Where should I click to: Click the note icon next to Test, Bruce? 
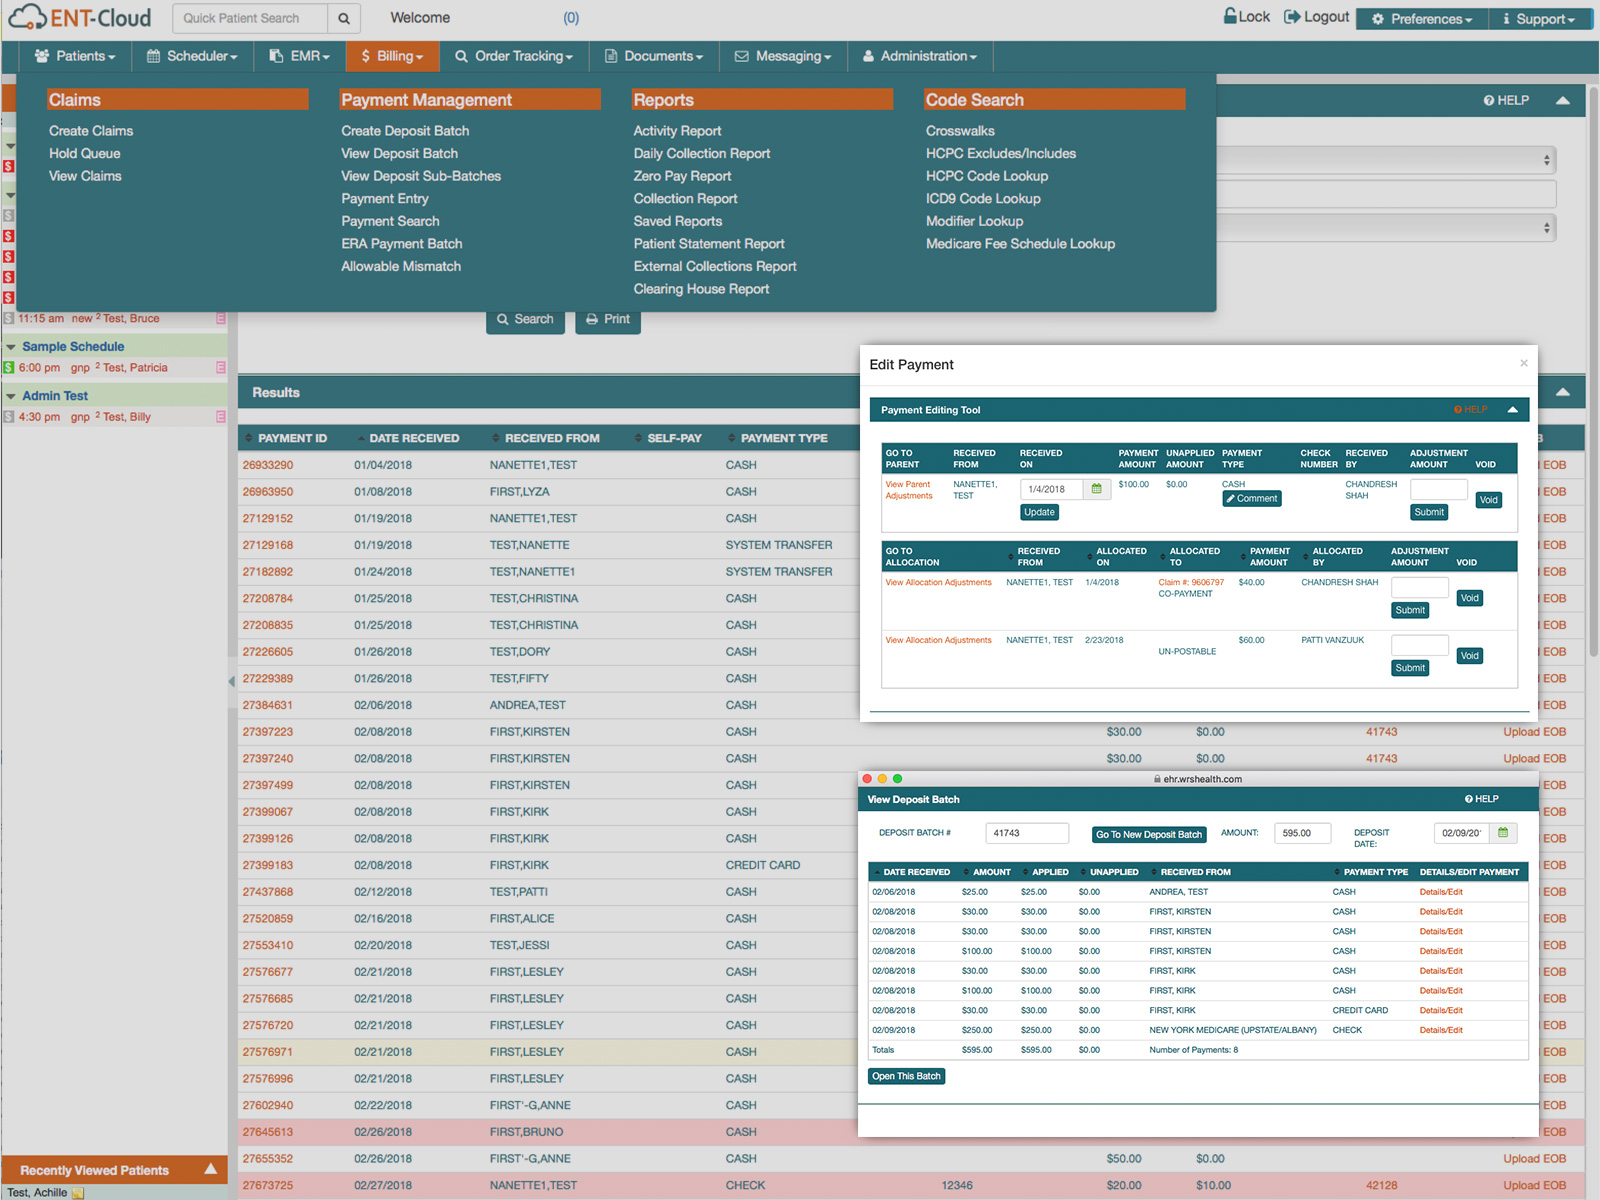220,318
